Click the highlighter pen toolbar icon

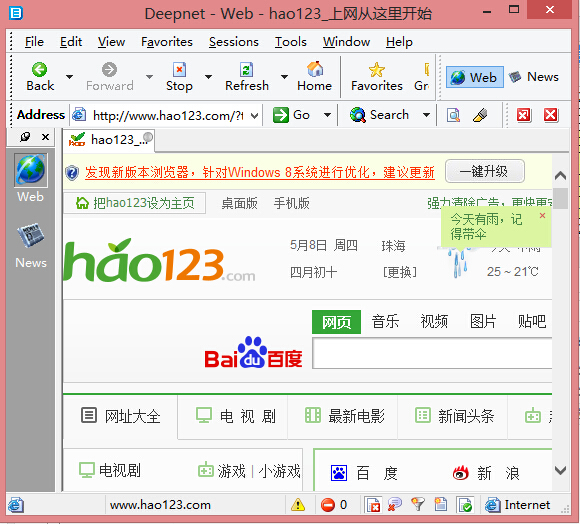tap(480, 115)
